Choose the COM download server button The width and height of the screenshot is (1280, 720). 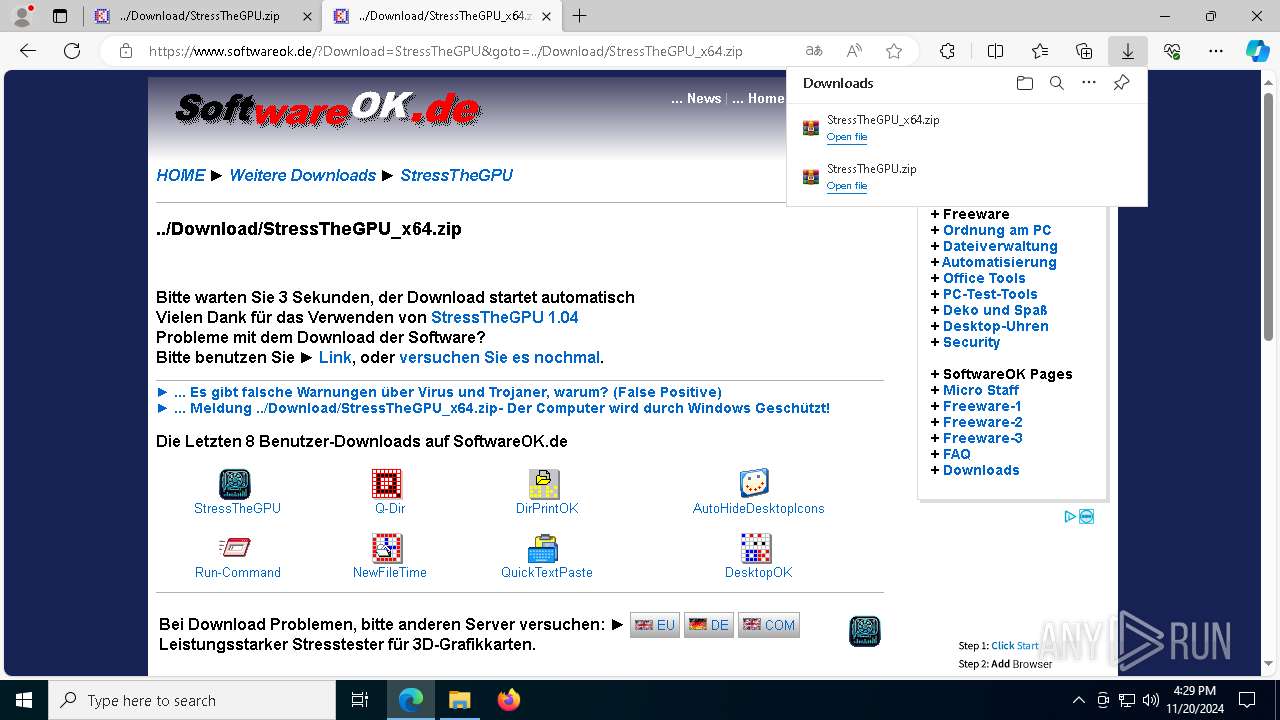769,625
